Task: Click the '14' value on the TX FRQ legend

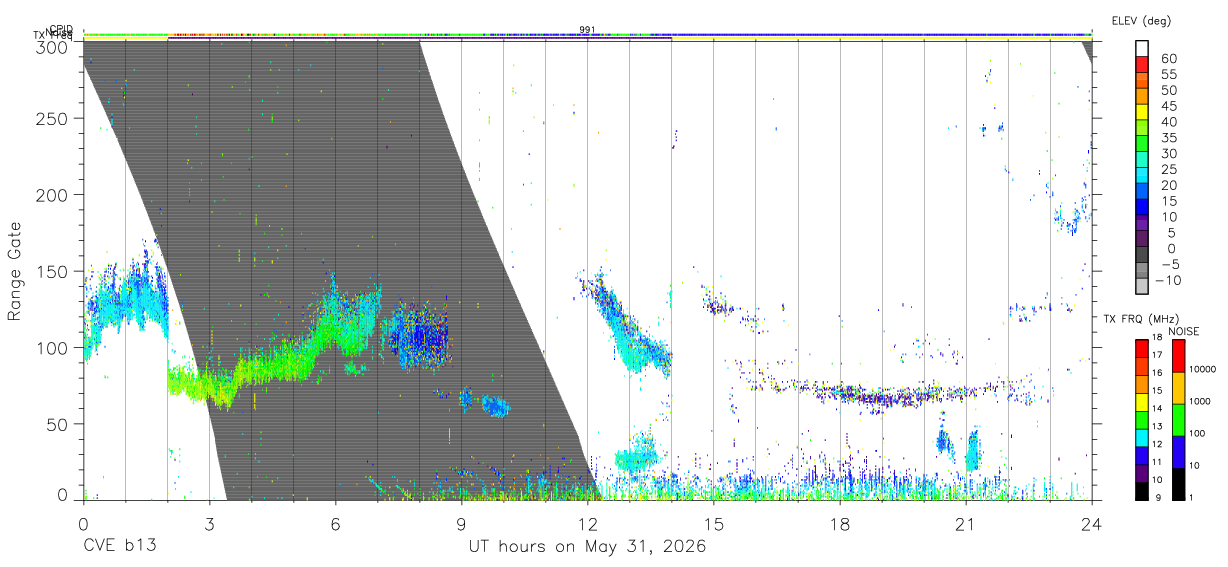Action: tap(1156, 409)
